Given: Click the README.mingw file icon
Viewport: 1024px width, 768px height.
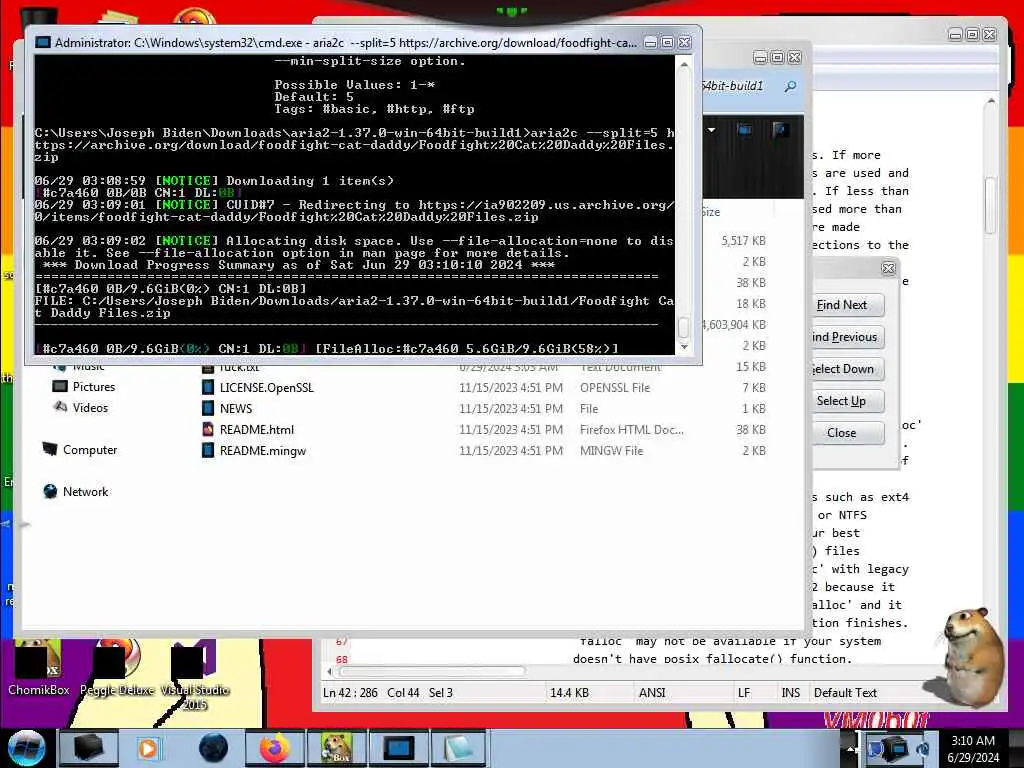Looking at the screenshot, I should [208, 451].
